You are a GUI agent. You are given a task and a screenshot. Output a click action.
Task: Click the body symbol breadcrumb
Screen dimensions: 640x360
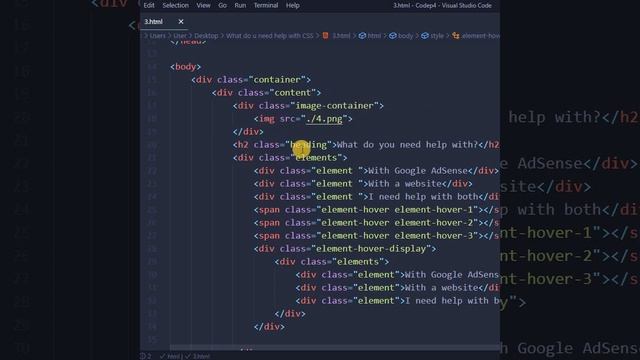pos(401,36)
